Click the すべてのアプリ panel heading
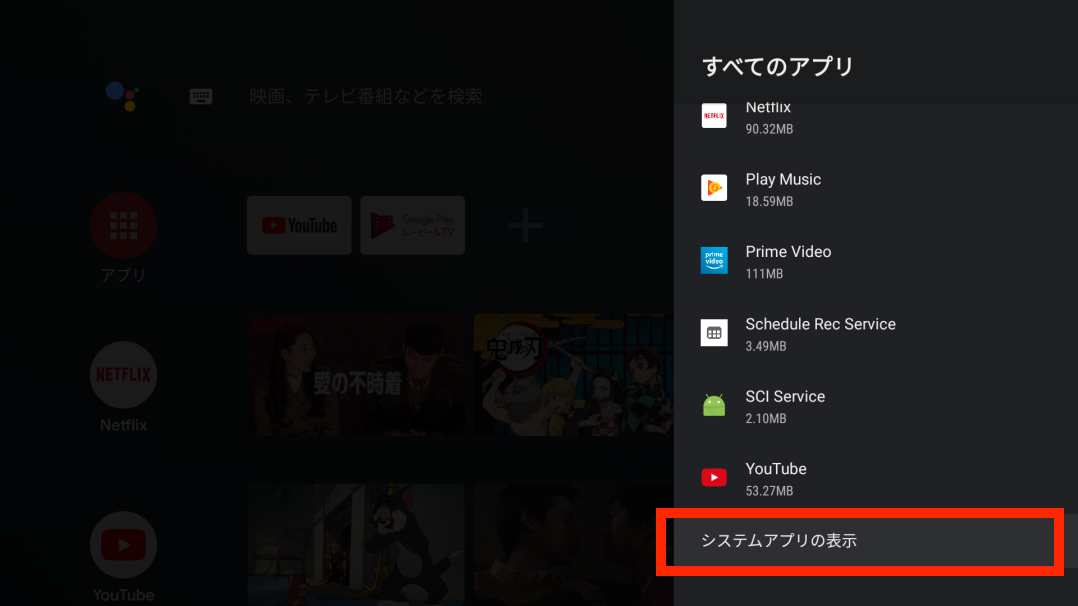 778,67
